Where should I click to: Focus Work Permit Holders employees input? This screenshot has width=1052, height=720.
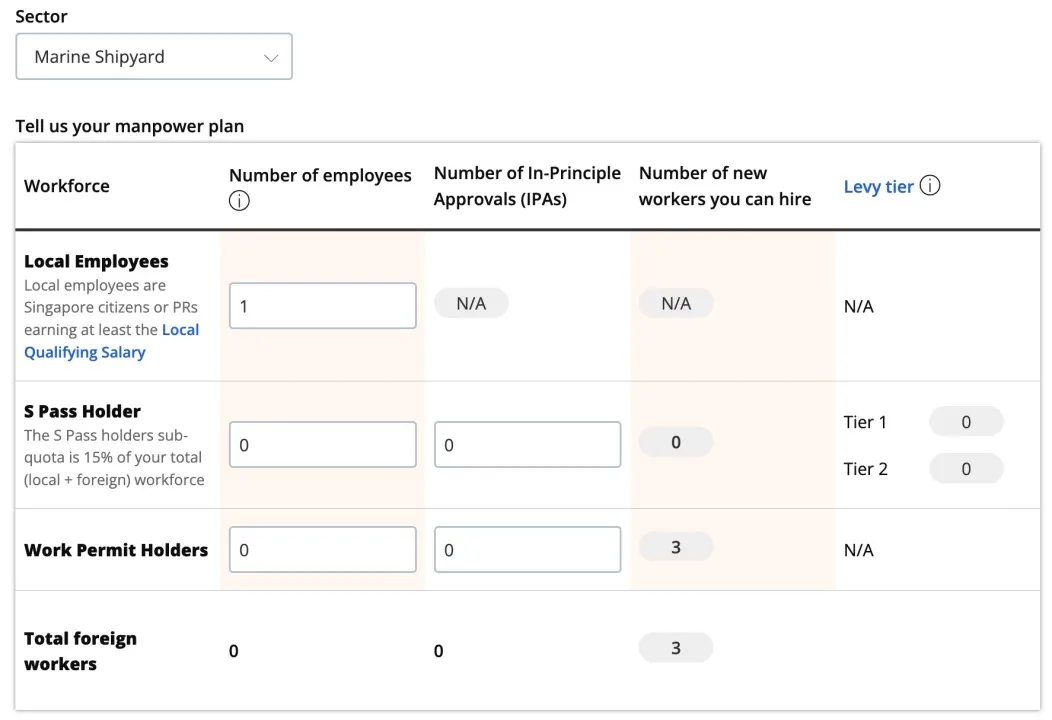point(322,550)
